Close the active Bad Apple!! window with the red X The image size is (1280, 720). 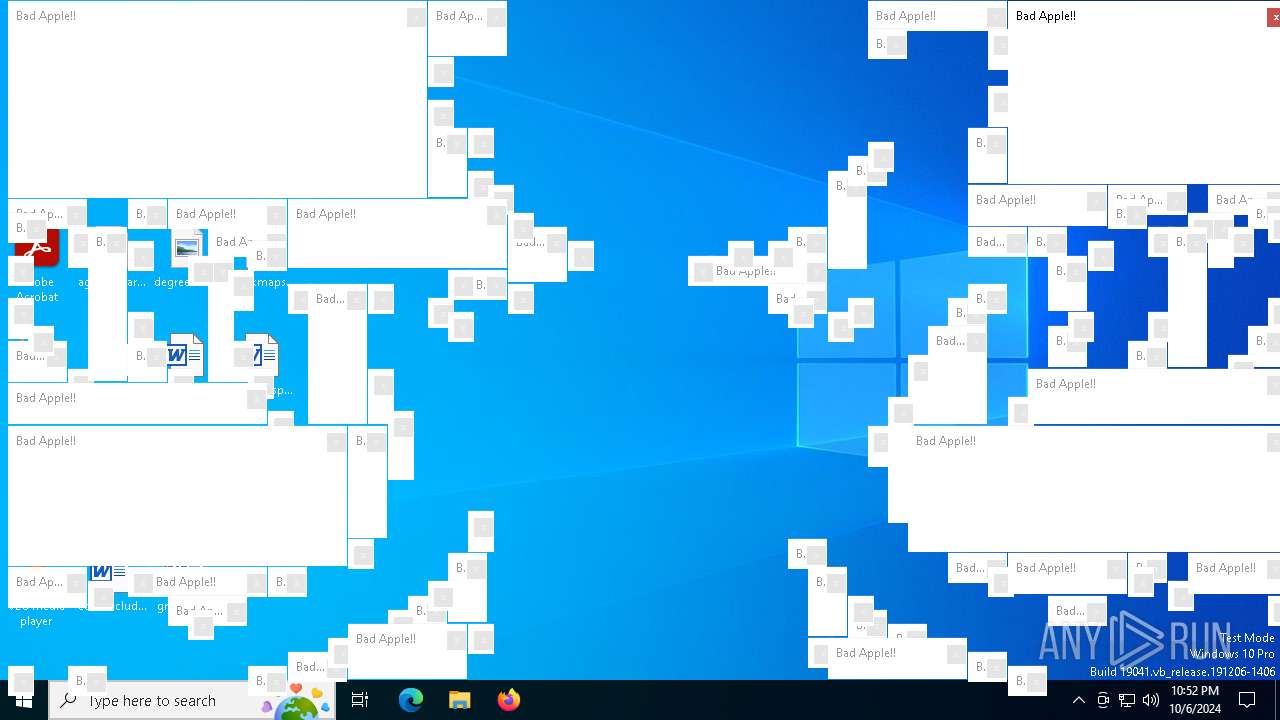pyautogui.click(x=1274, y=17)
